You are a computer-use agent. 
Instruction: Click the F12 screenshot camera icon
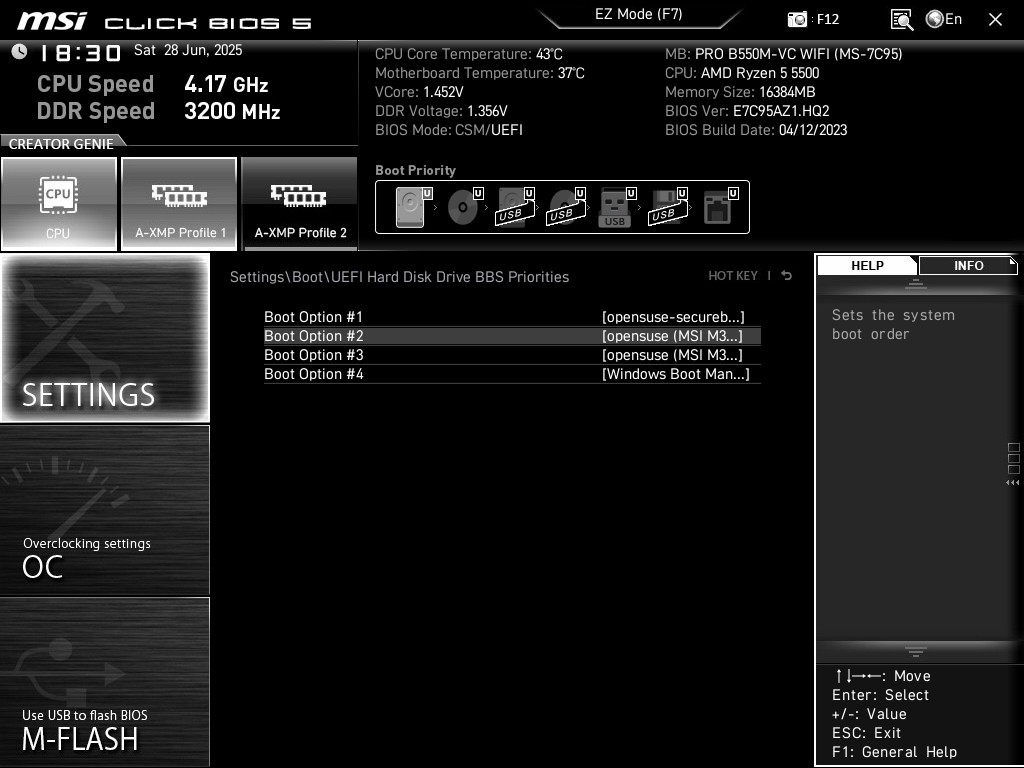tap(797, 19)
